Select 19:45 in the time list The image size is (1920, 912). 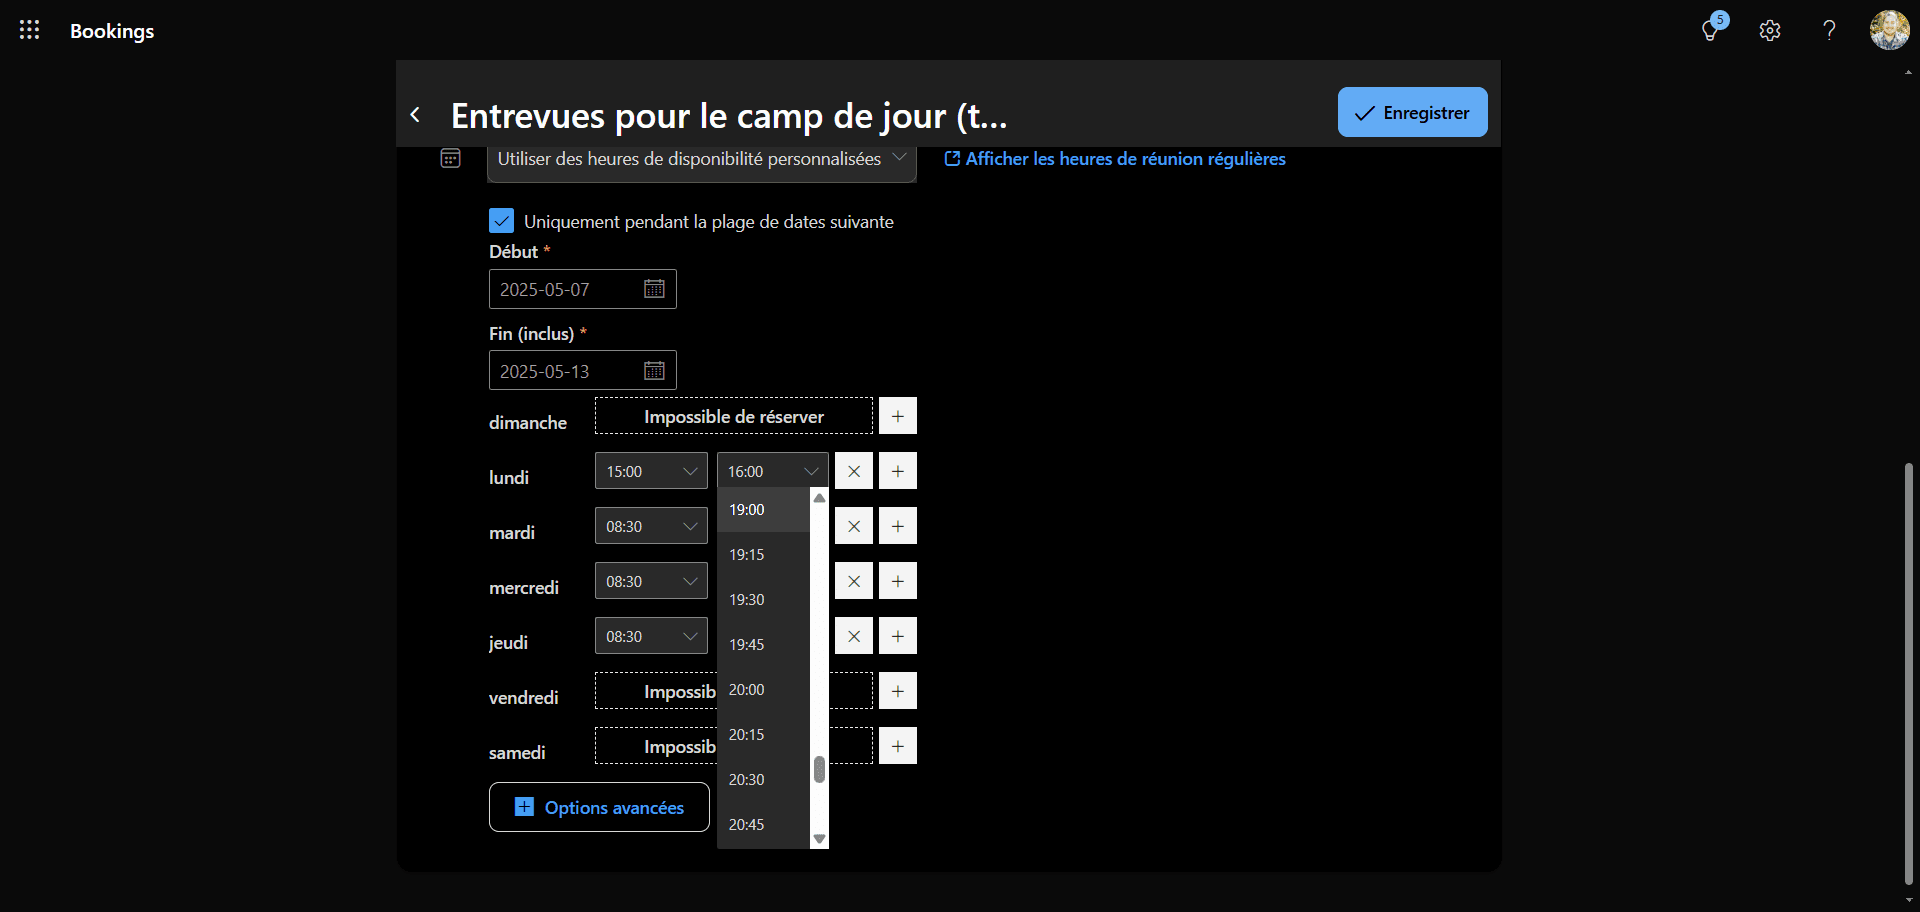pos(763,645)
